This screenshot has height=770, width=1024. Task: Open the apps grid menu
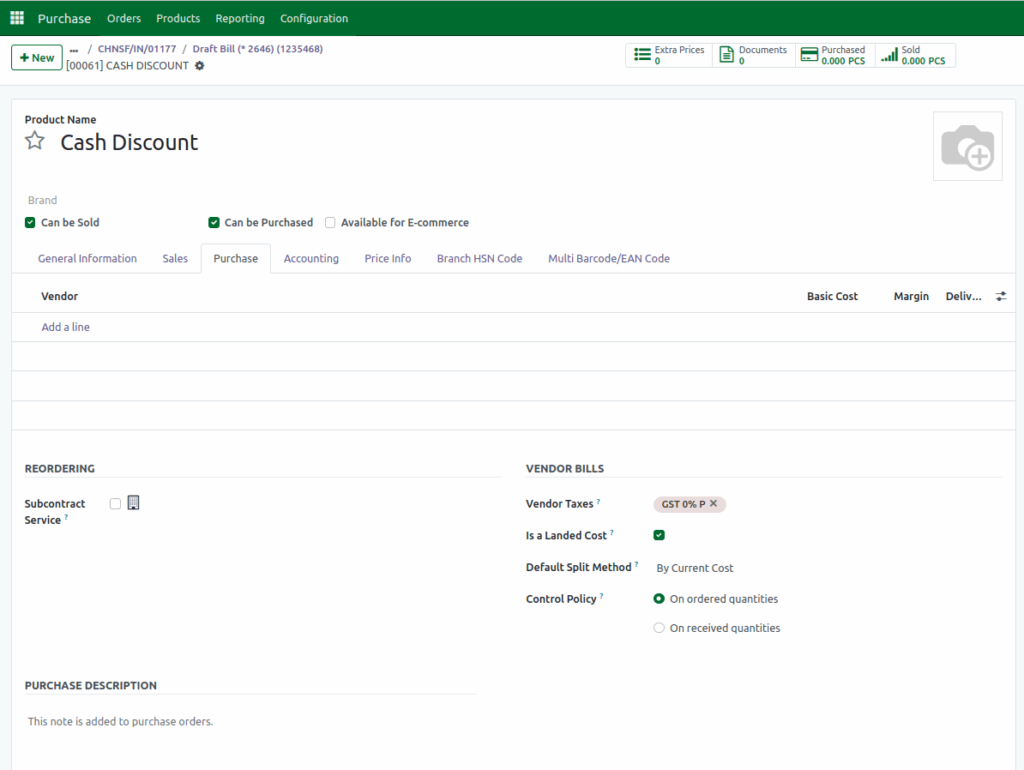16,17
